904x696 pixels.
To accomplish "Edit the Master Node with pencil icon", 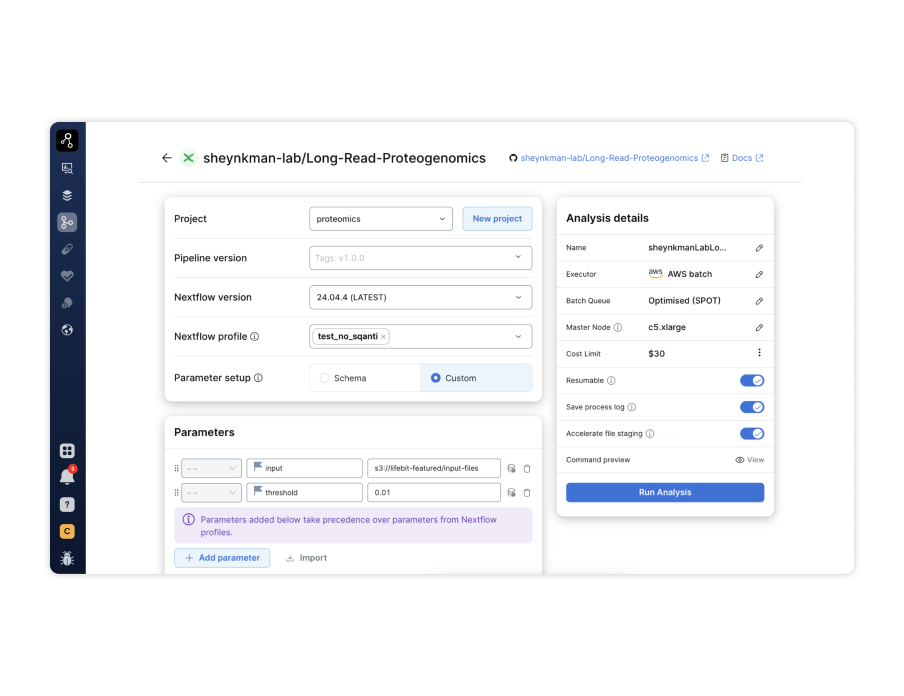I will [759, 328].
